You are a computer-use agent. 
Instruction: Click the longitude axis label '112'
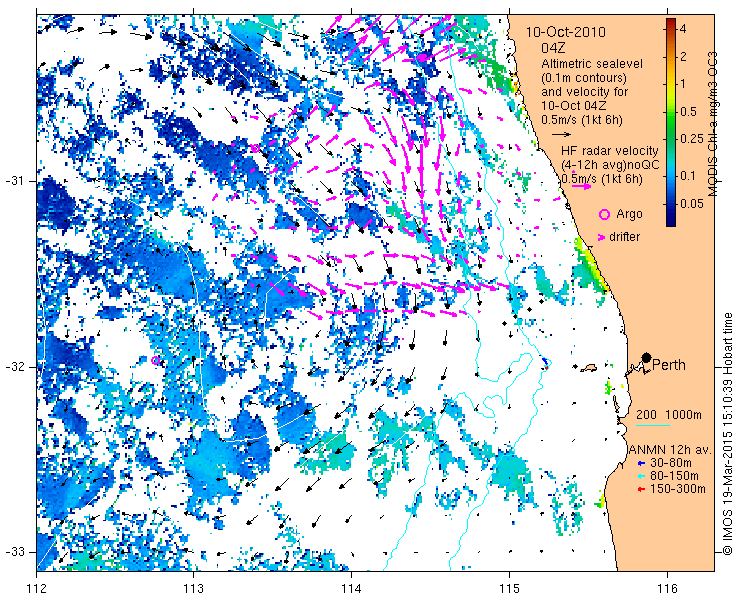coord(37,589)
